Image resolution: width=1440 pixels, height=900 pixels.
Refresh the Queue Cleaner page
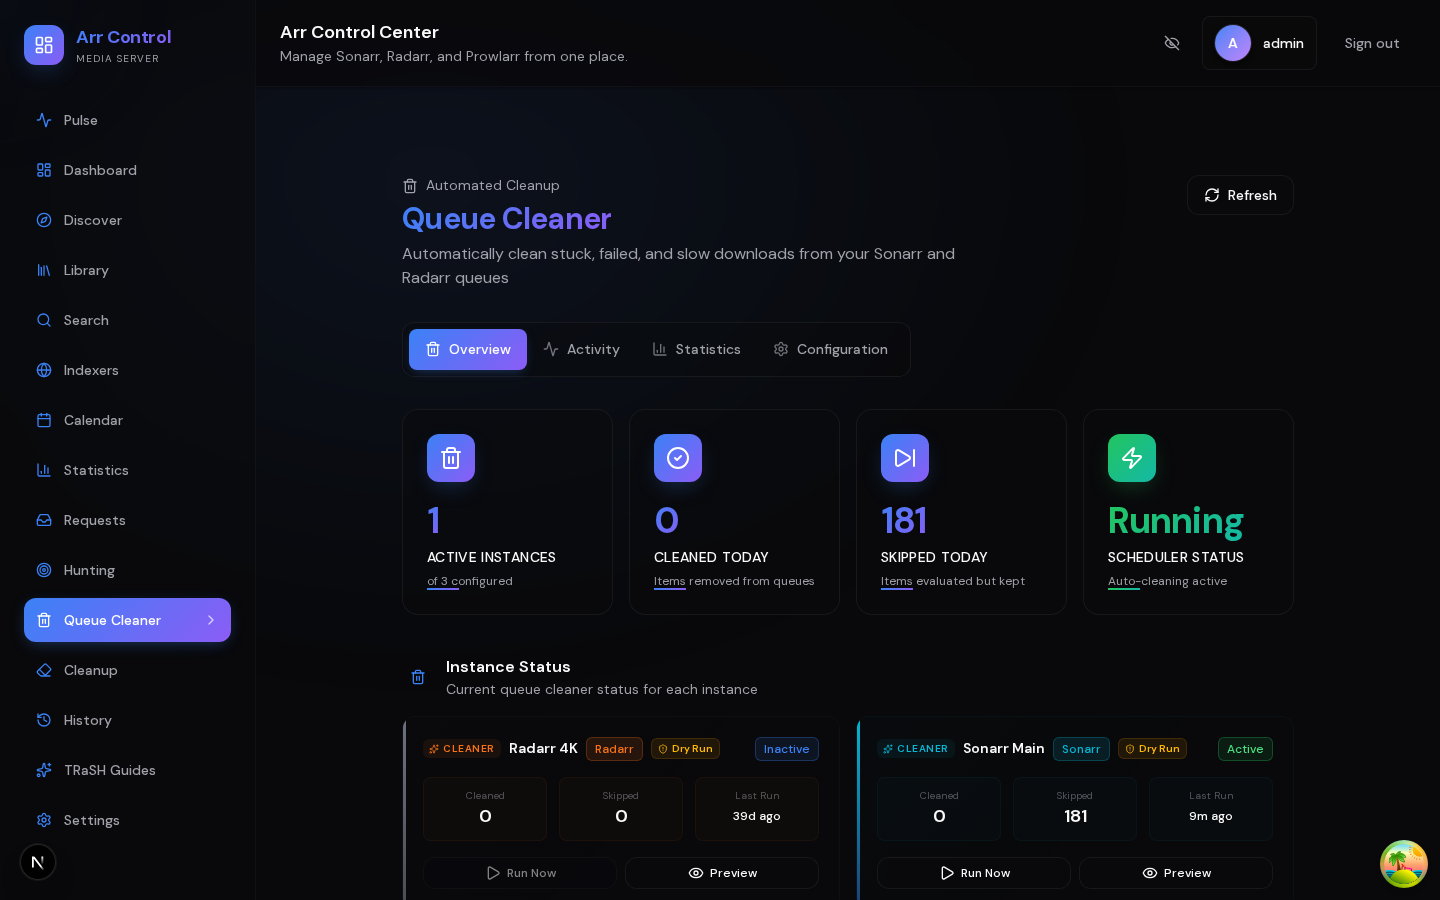tap(1240, 195)
